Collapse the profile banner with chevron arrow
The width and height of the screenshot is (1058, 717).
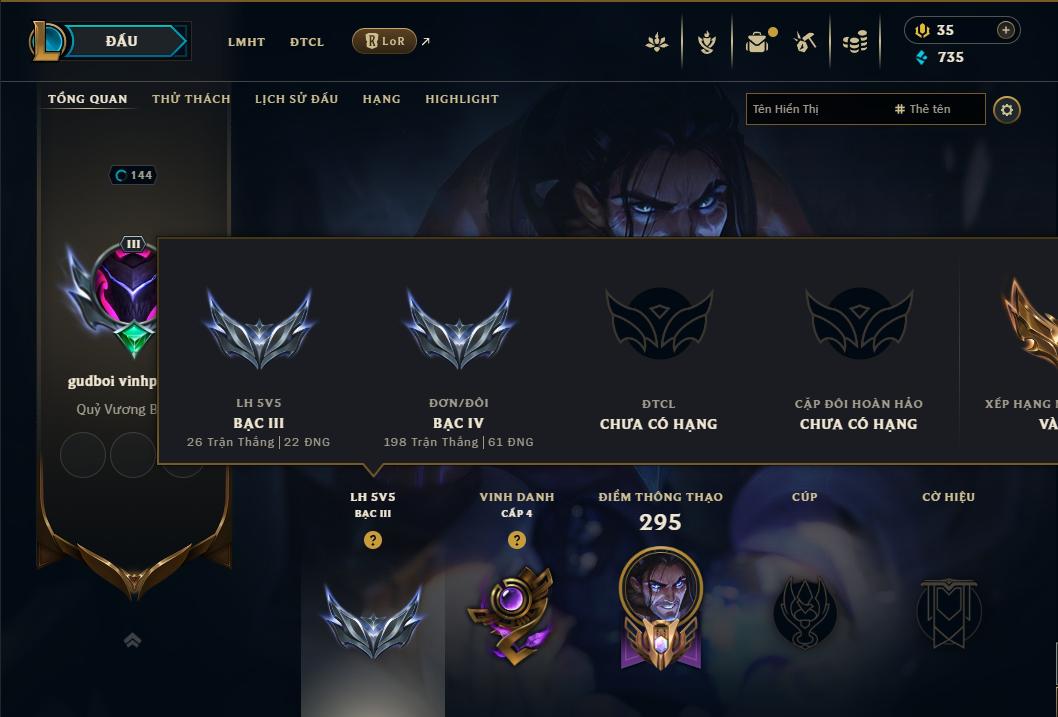(132, 640)
